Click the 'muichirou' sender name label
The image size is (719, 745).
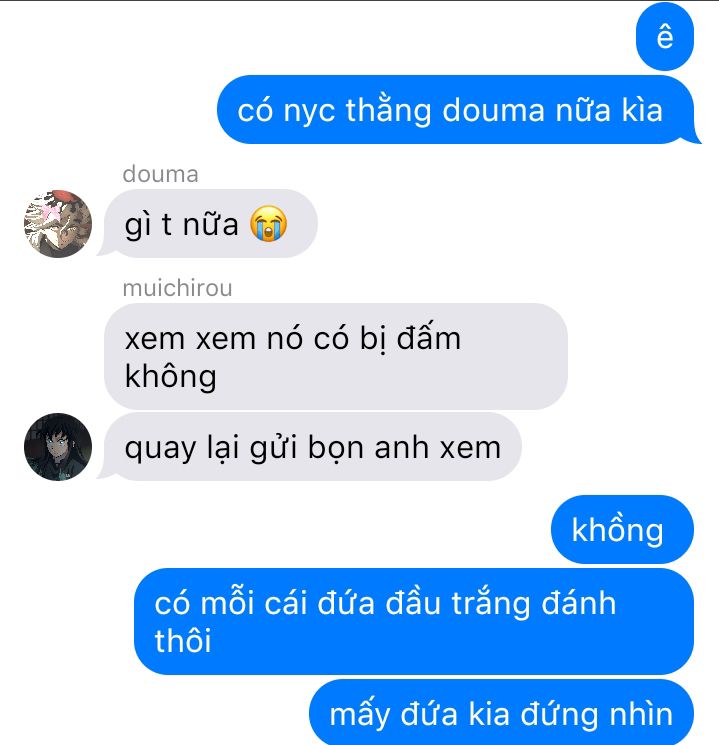coord(177,288)
